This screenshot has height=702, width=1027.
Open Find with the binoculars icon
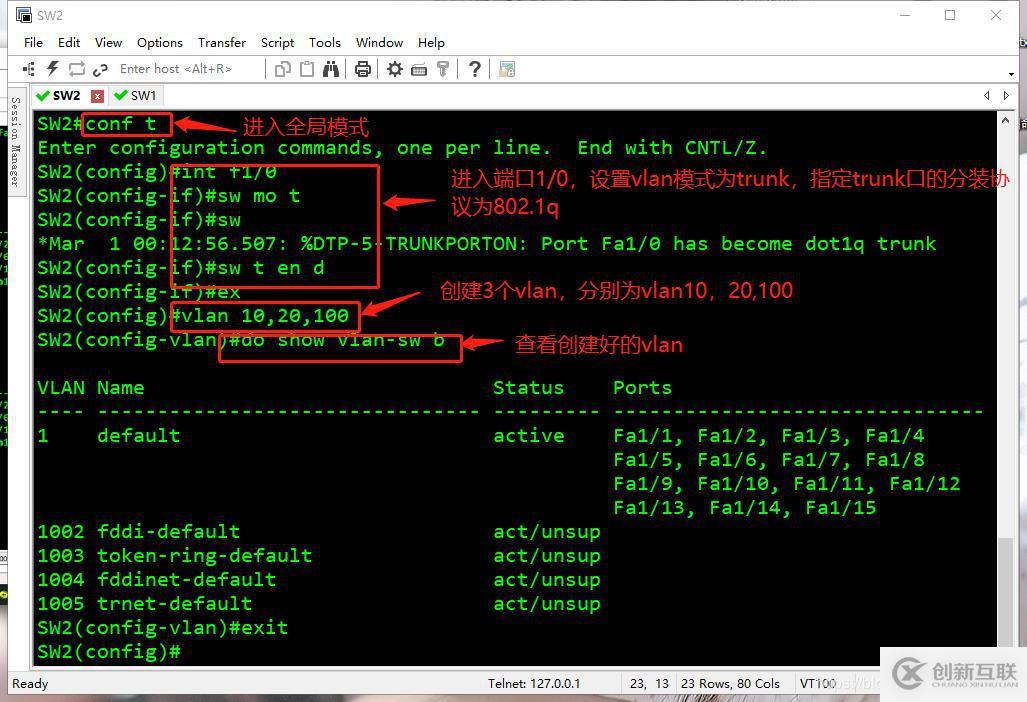[331, 69]
